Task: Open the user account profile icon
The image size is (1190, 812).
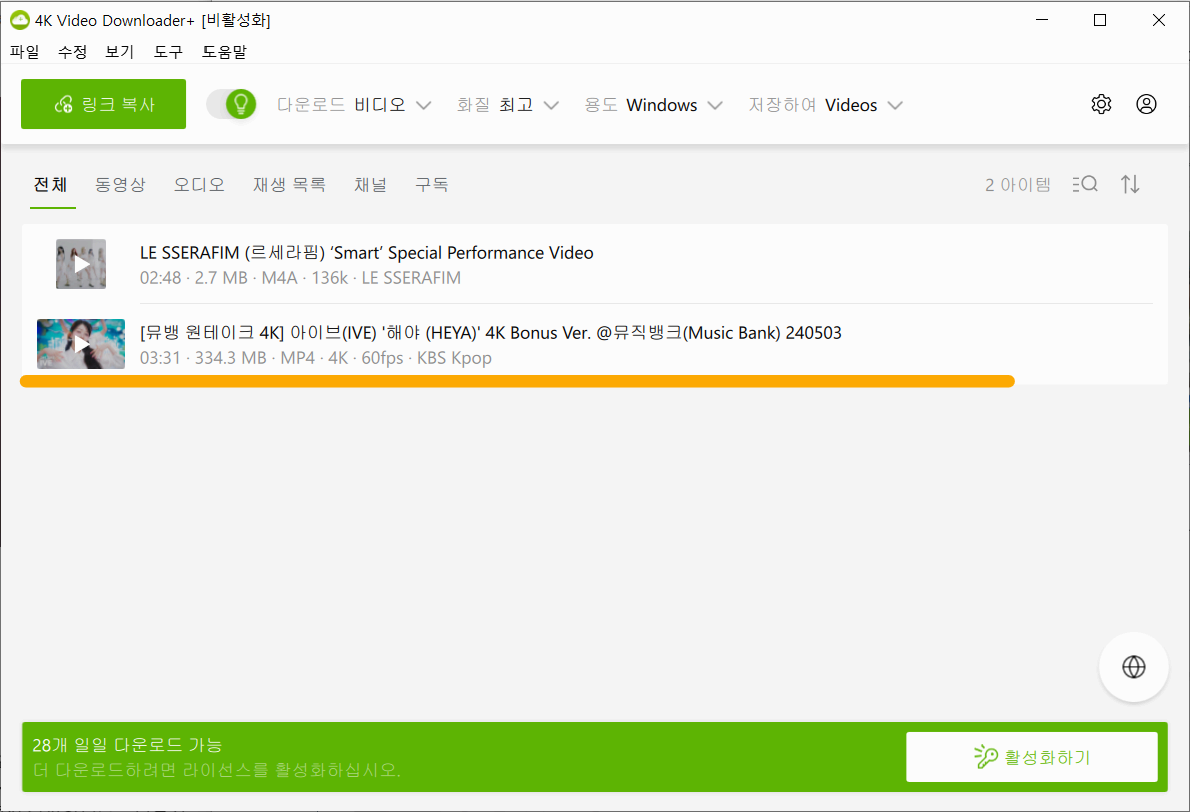Action: [1146, 104]
